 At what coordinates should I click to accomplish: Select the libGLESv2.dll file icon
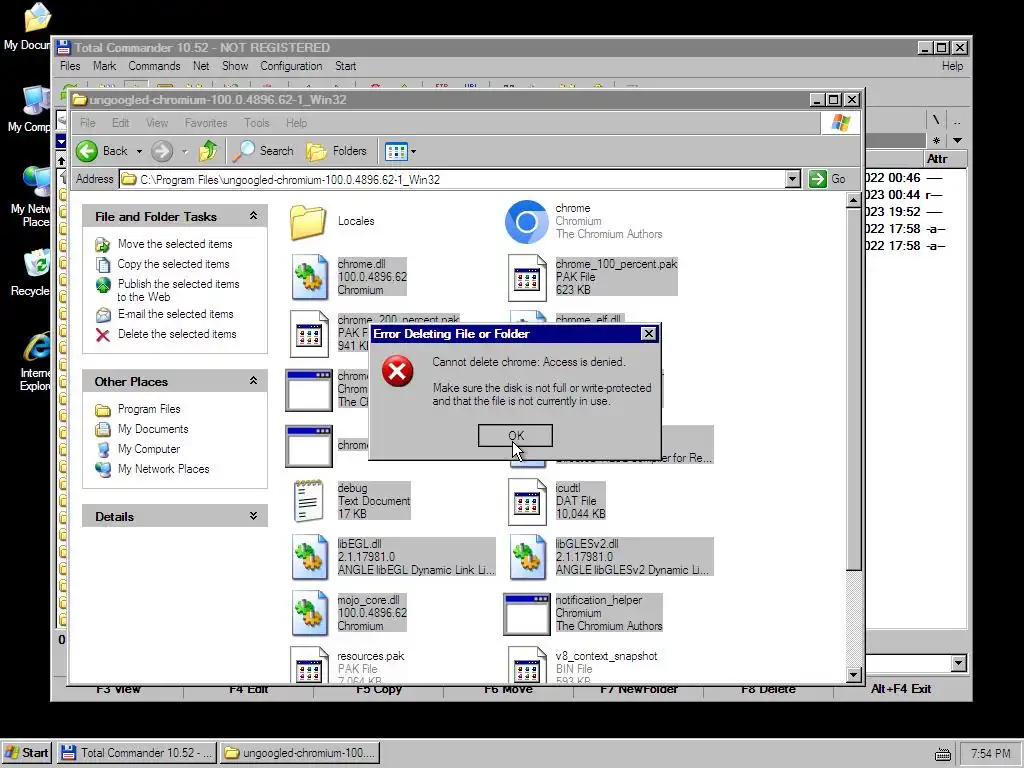[527, 557]
